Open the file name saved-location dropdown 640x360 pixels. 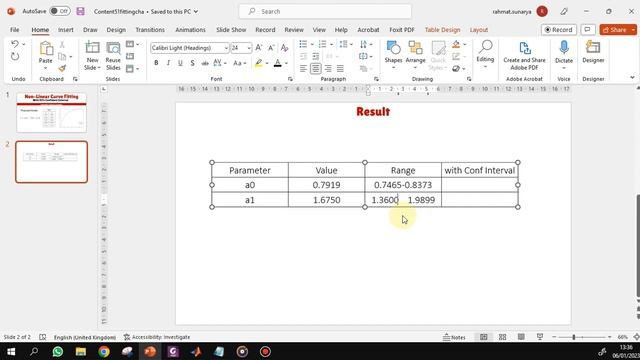tap(196, 11)
